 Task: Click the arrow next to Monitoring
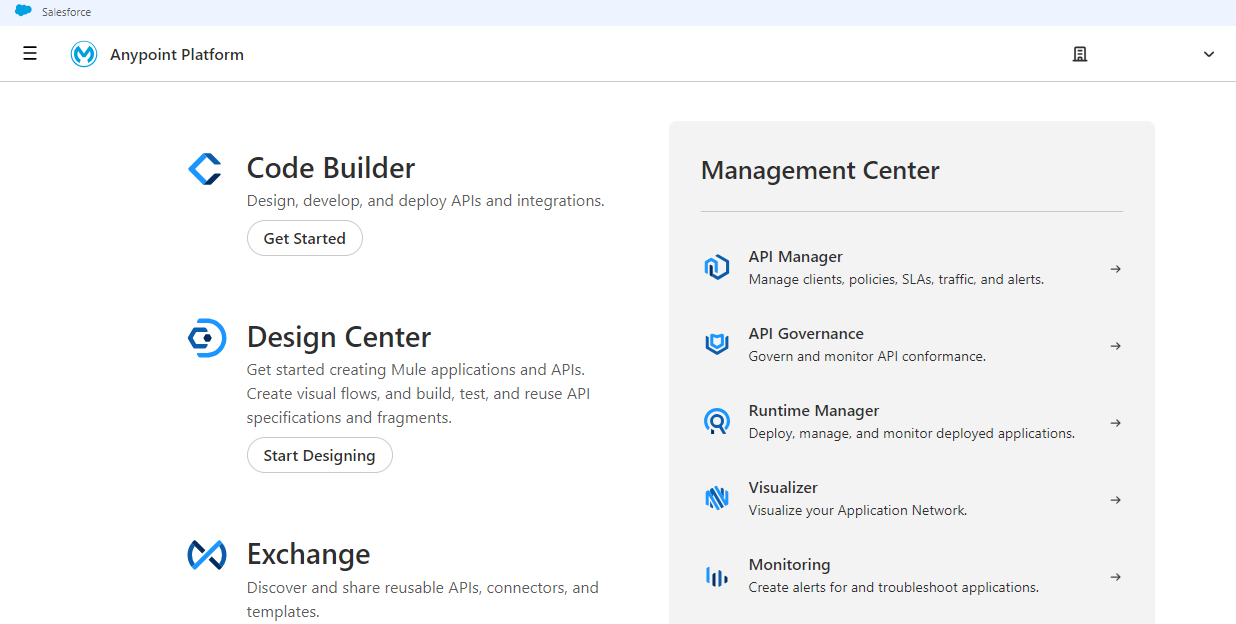[x=1115, y=577]
